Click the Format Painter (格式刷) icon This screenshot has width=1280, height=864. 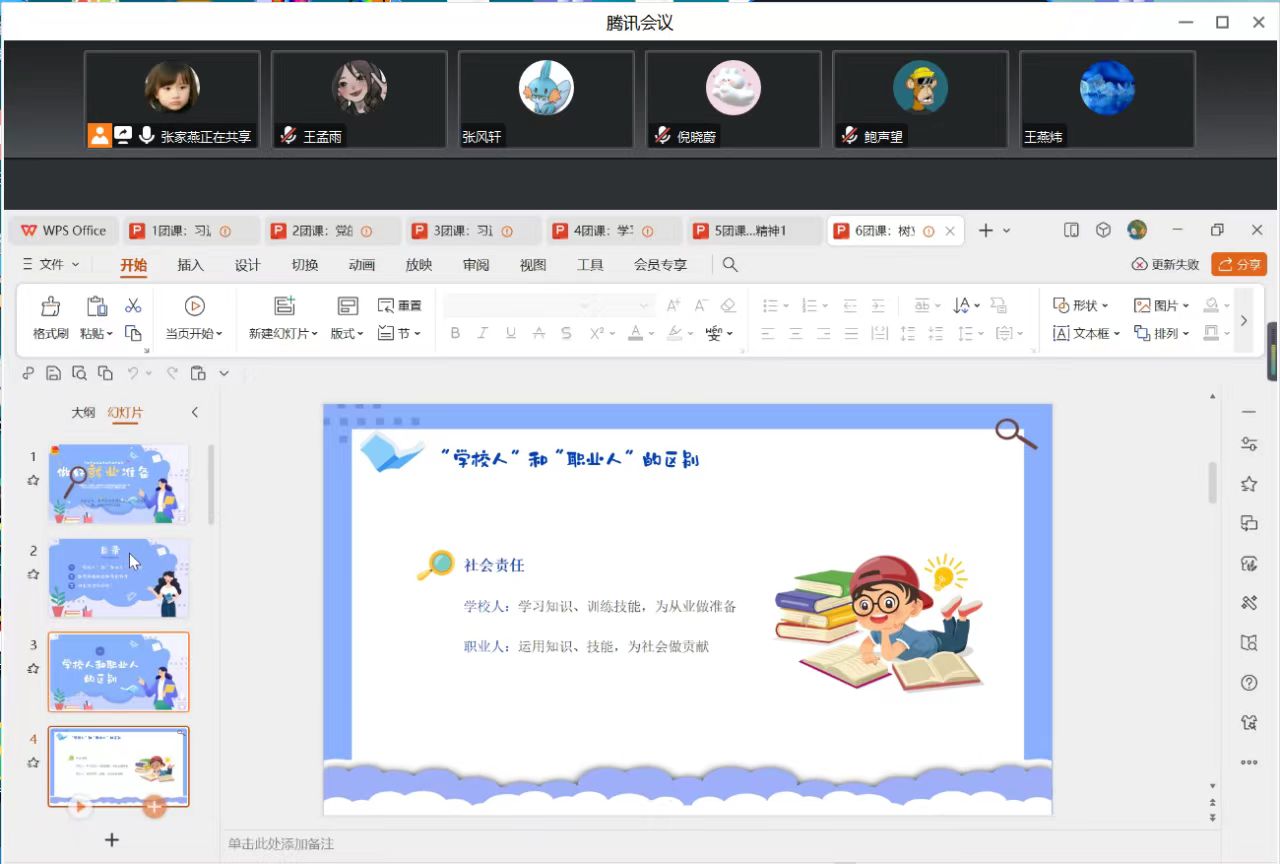(x=50, y=307)
